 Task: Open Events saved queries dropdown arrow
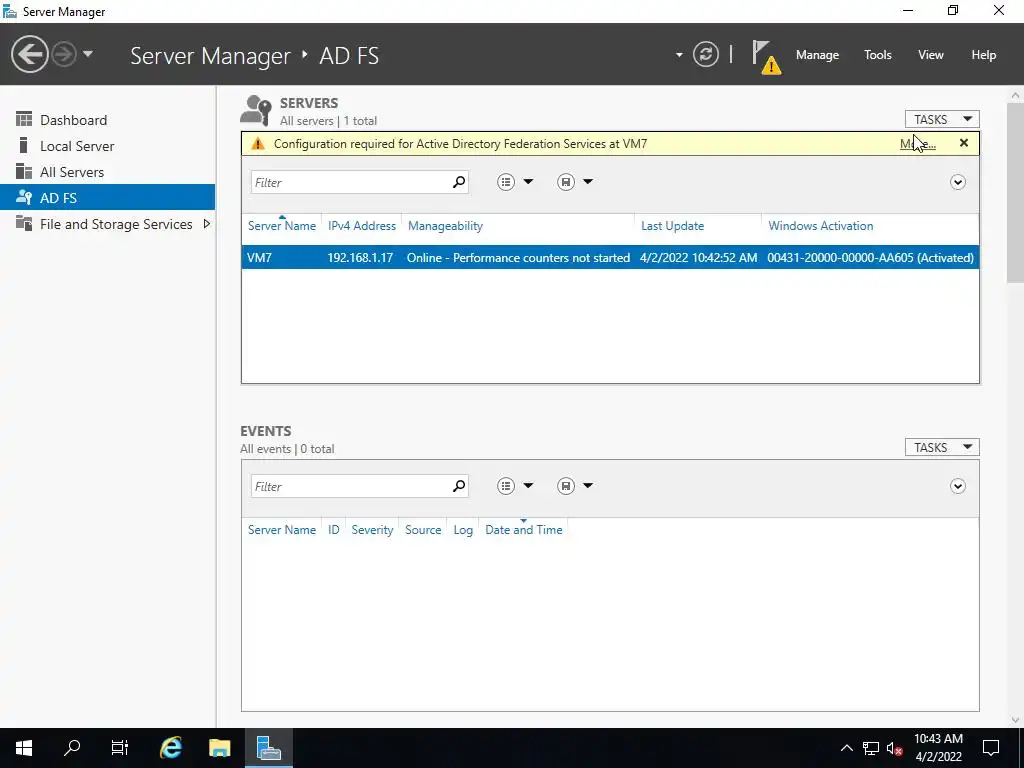[x=588, y=485]
